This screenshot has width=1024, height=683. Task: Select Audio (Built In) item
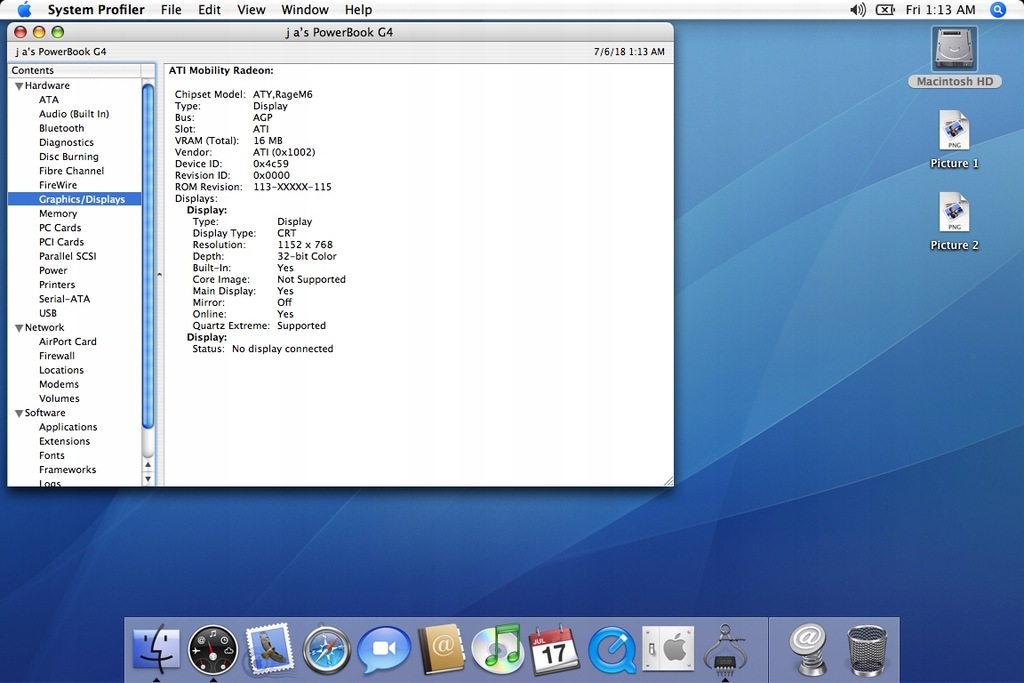click(x=74, y=114)
